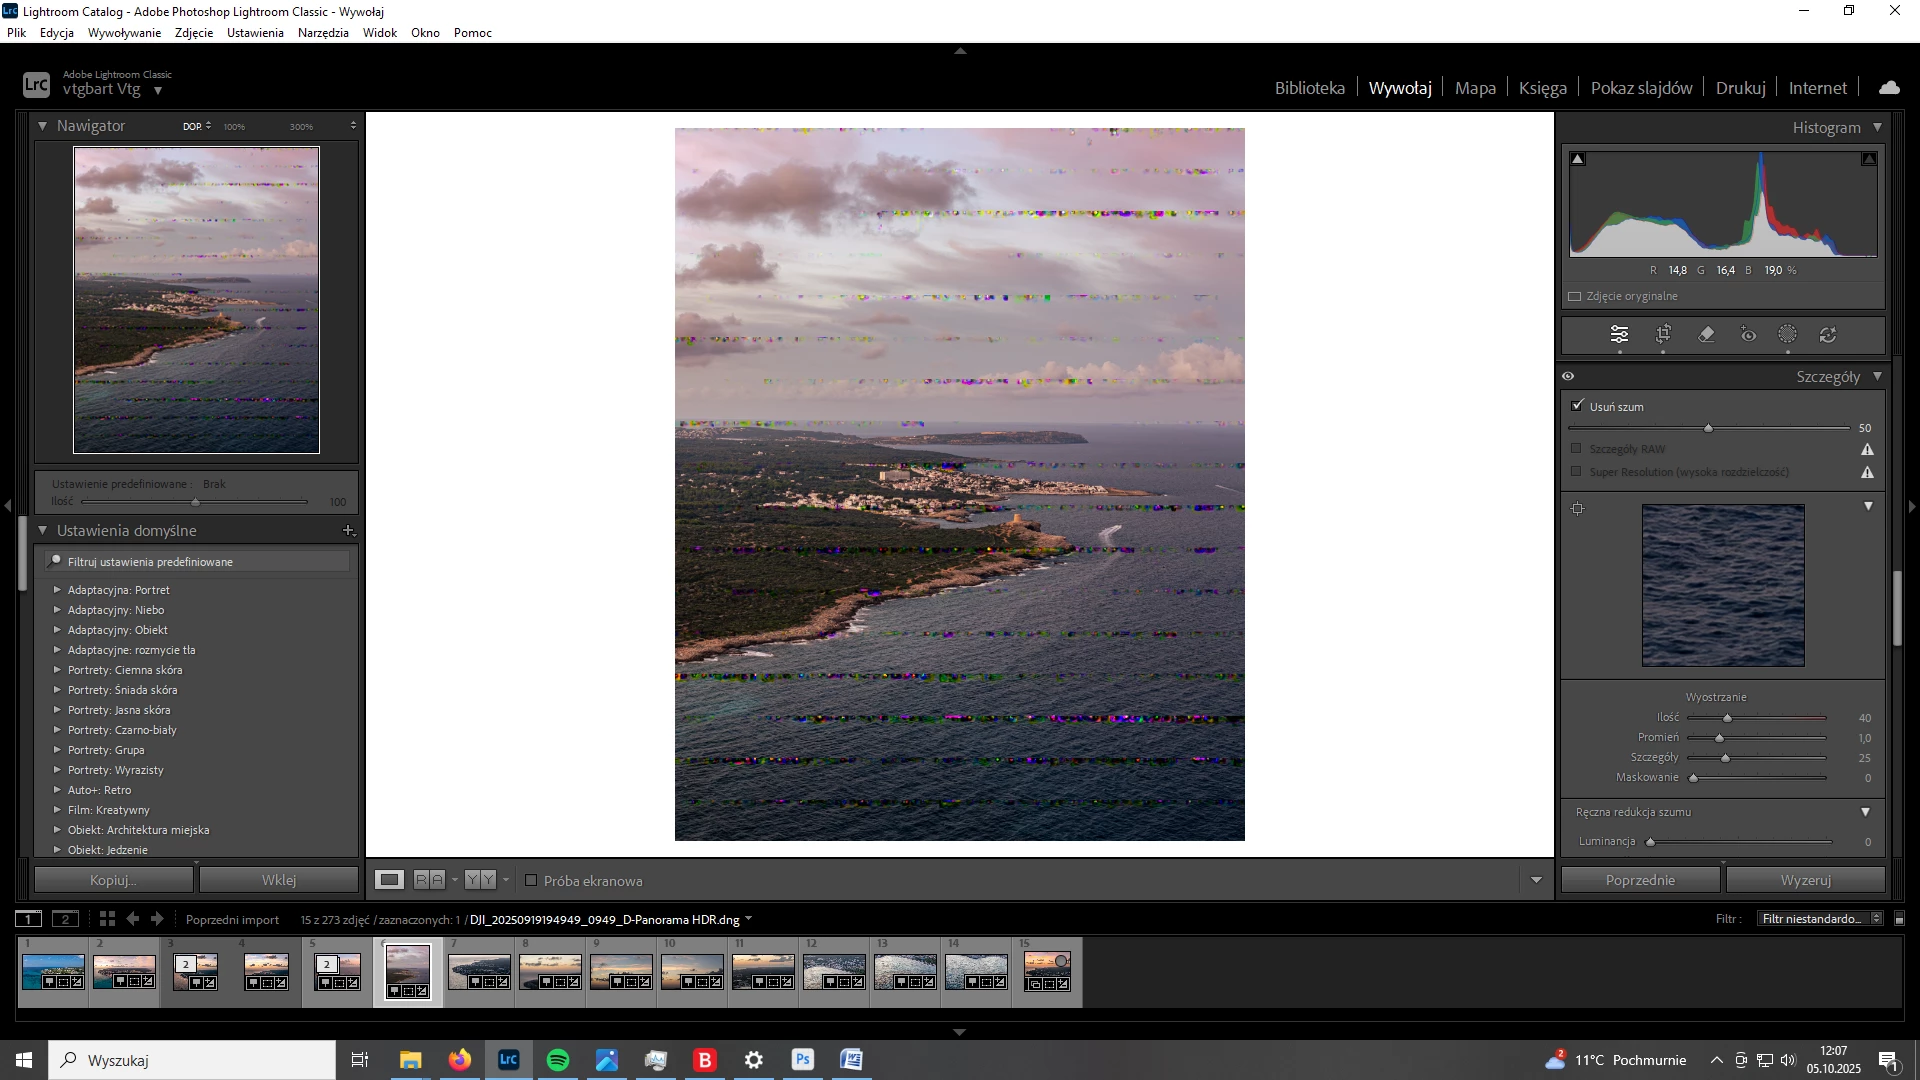Expand Adaptacyjna: Portret preset group

point(57,590)
